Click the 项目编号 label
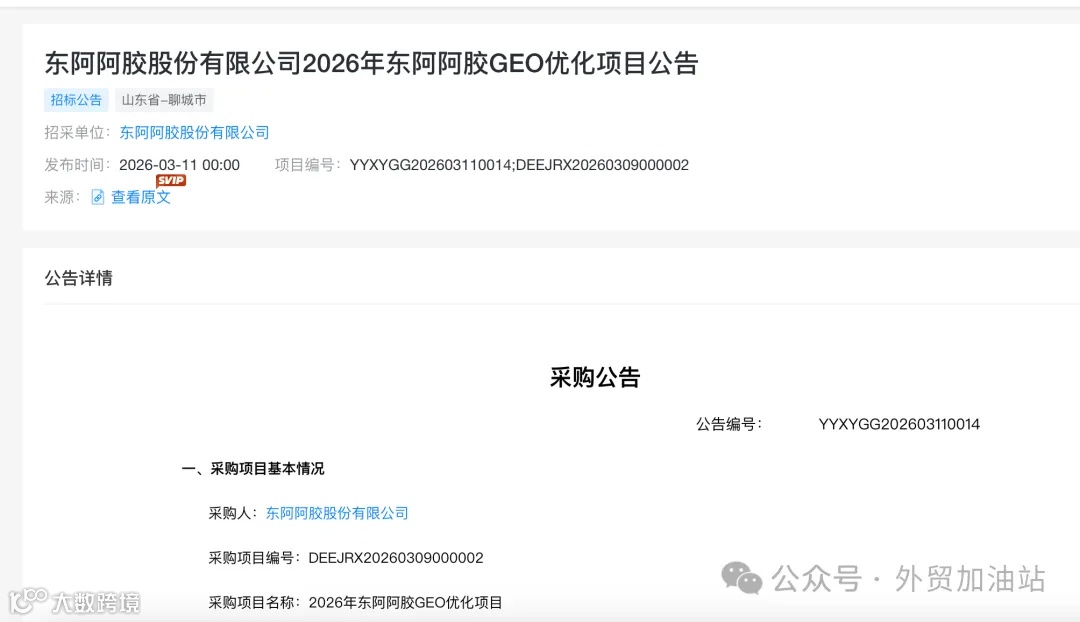The width and height of the screenshot is (1080, 622). point(307,165)
